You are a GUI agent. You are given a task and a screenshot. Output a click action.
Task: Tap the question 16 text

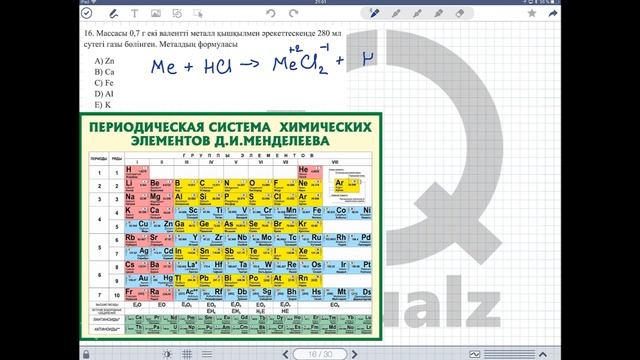coord(212,39)
